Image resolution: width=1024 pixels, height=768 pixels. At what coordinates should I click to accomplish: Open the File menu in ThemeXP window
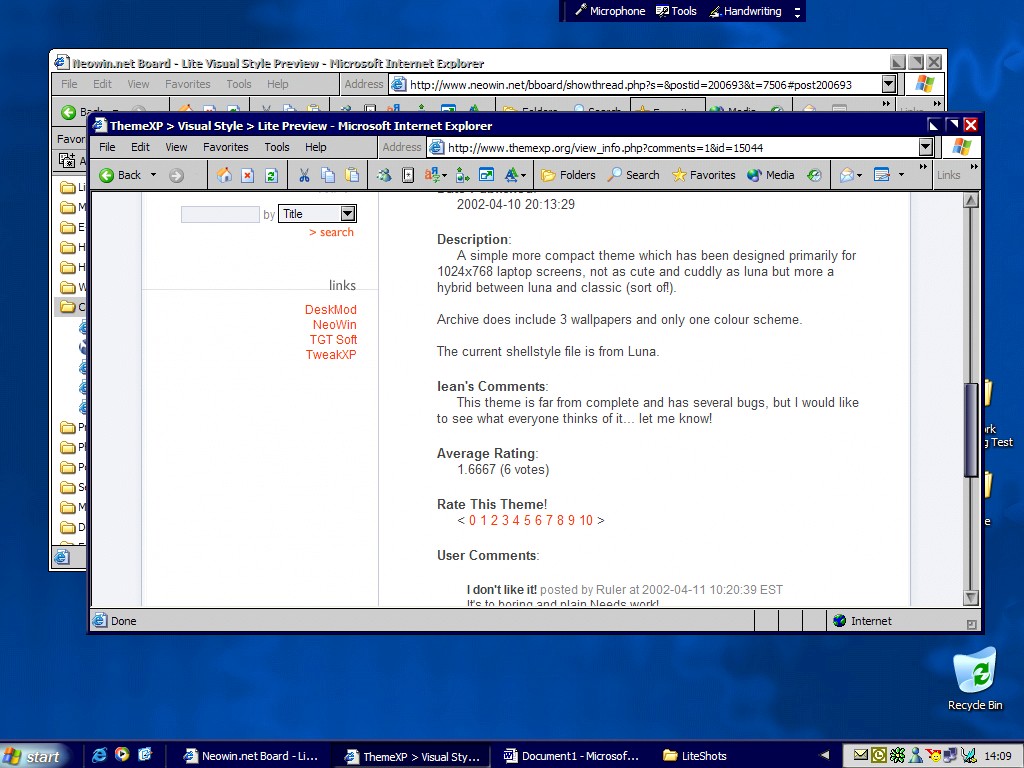[107, 147]
